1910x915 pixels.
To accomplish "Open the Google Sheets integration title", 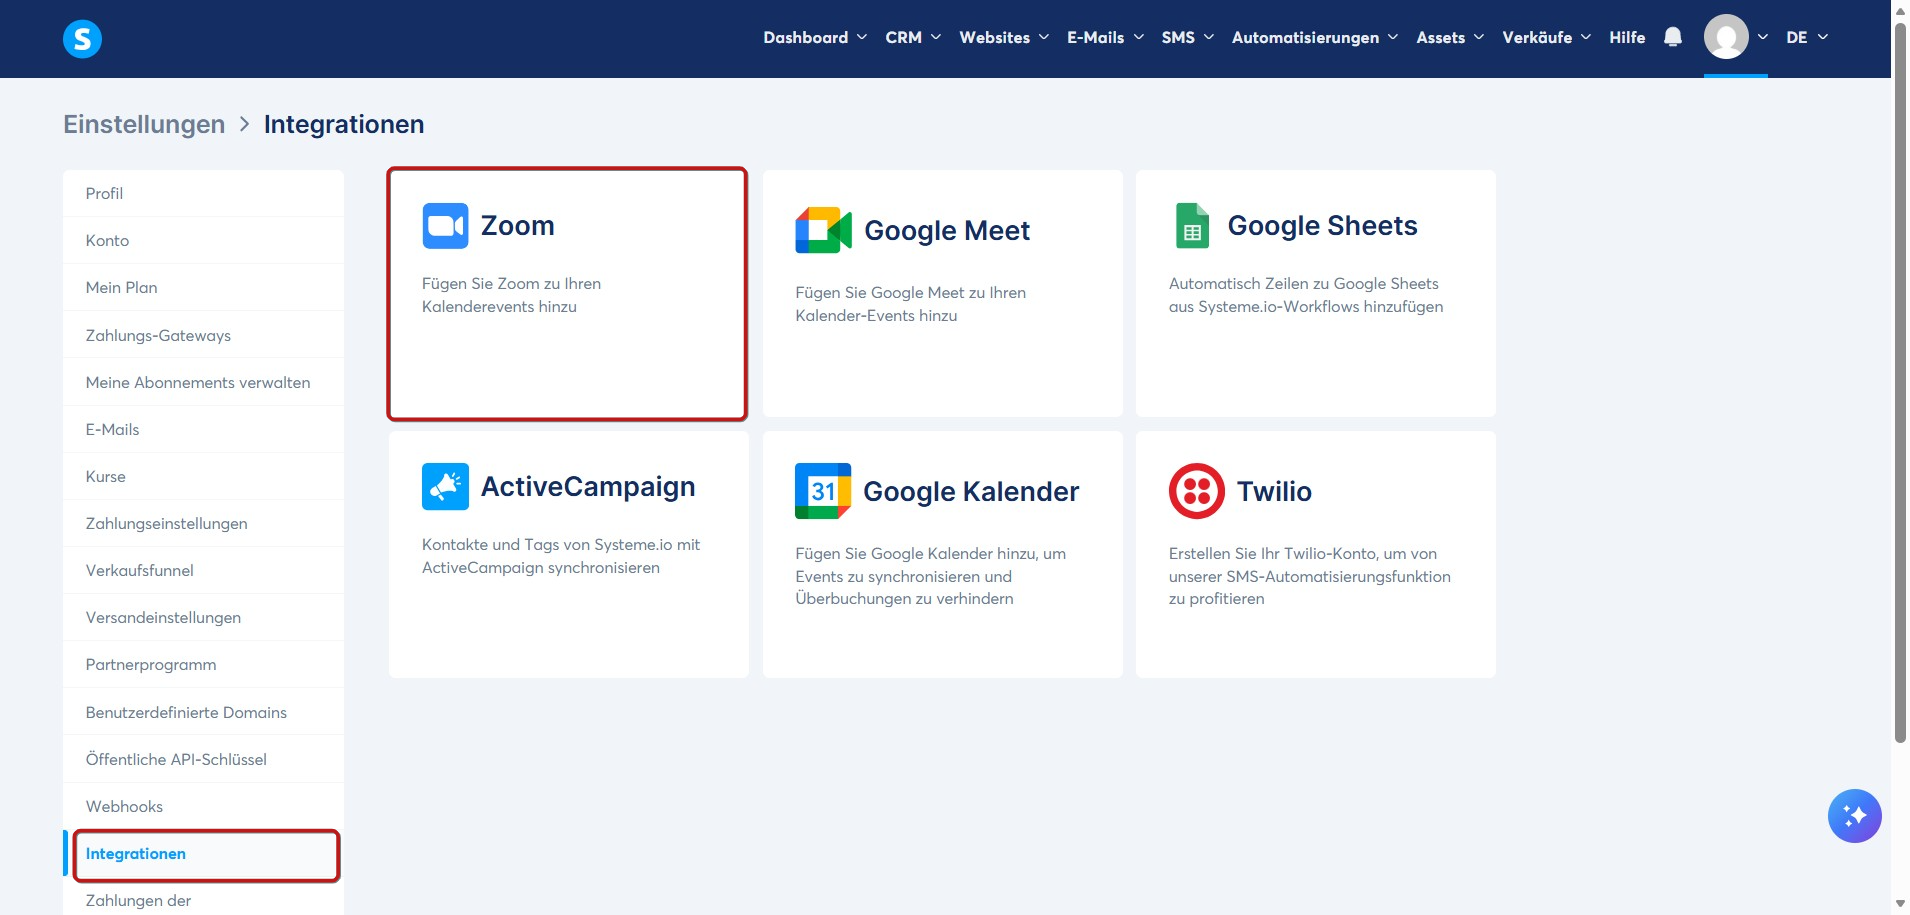I will [1322, 226].
